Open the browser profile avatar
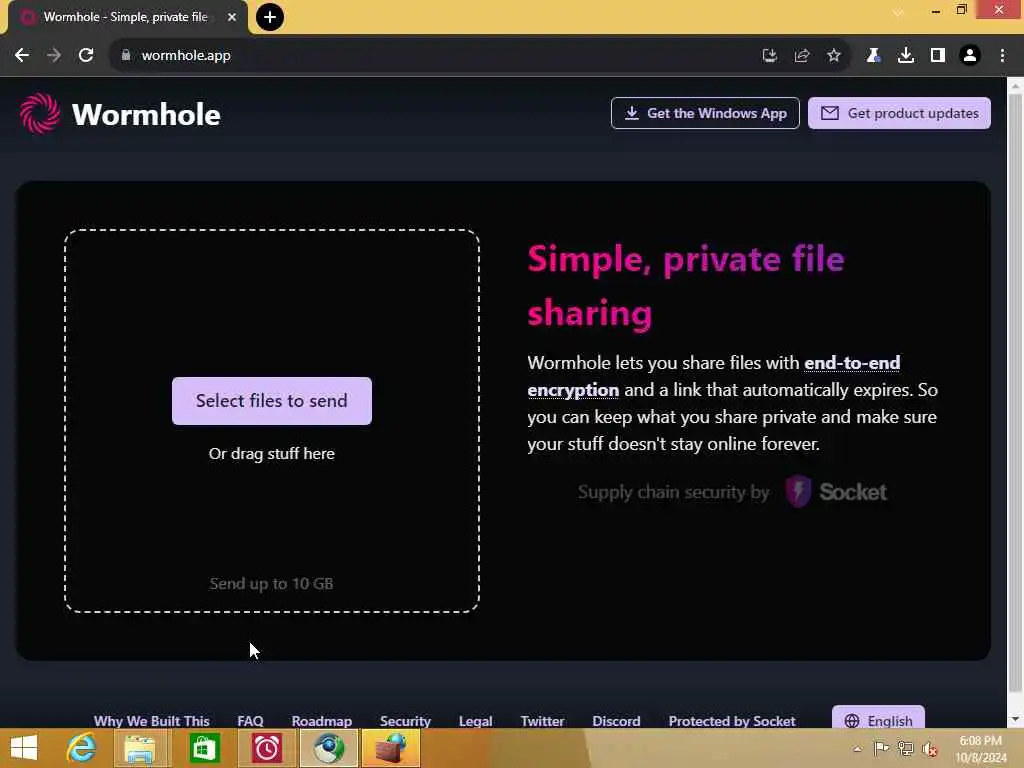Viewport: 1024px width, 768px height. [970, 56]
